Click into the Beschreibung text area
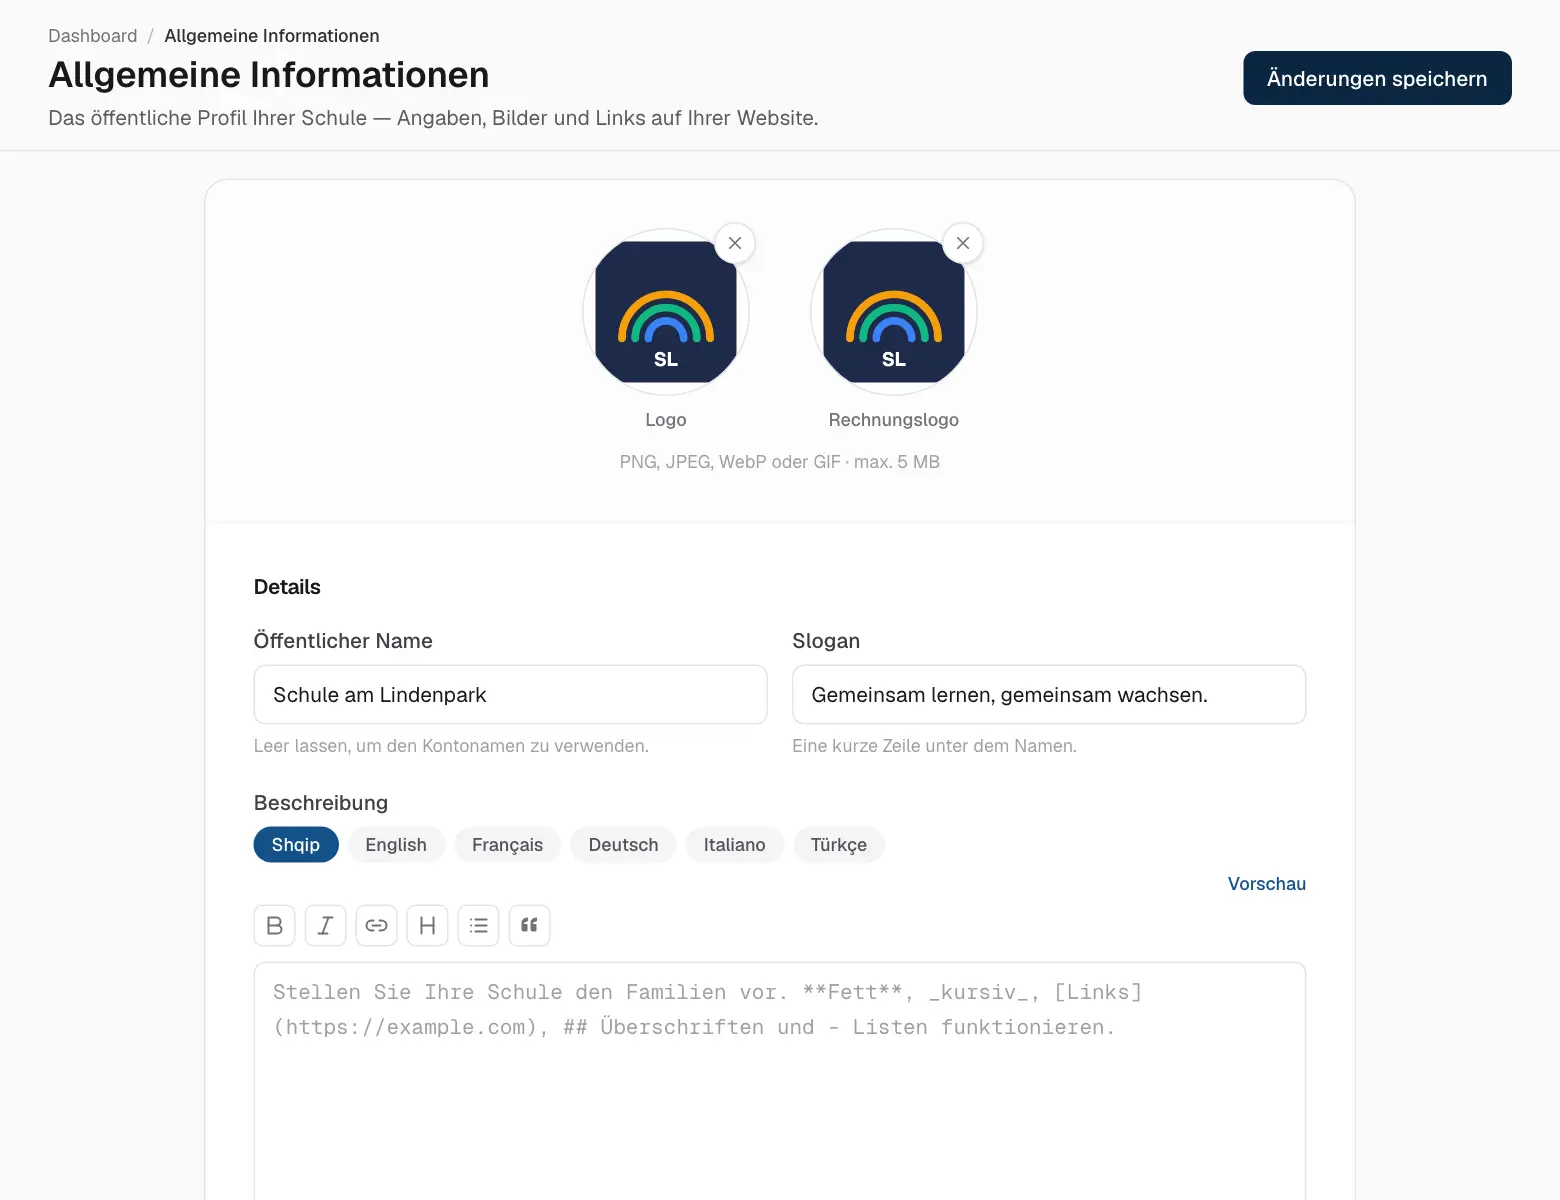 [x=780, y=1080]
